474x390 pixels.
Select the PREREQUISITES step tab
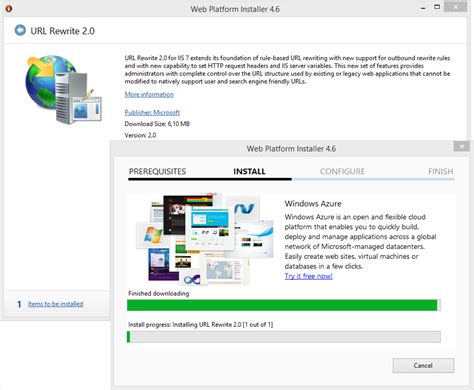tap(157, 171)
